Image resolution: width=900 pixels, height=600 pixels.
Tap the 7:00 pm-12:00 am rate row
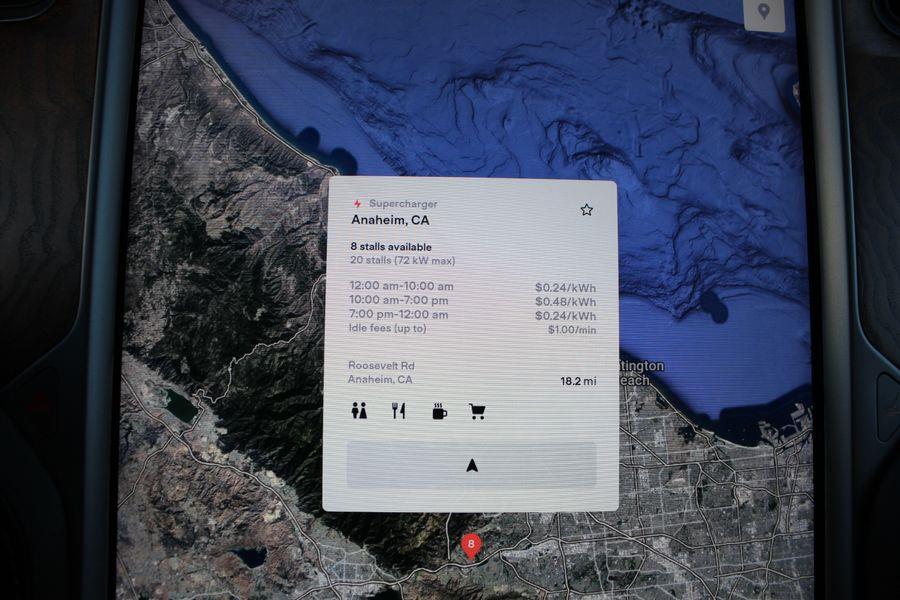[x=473, y=315]
